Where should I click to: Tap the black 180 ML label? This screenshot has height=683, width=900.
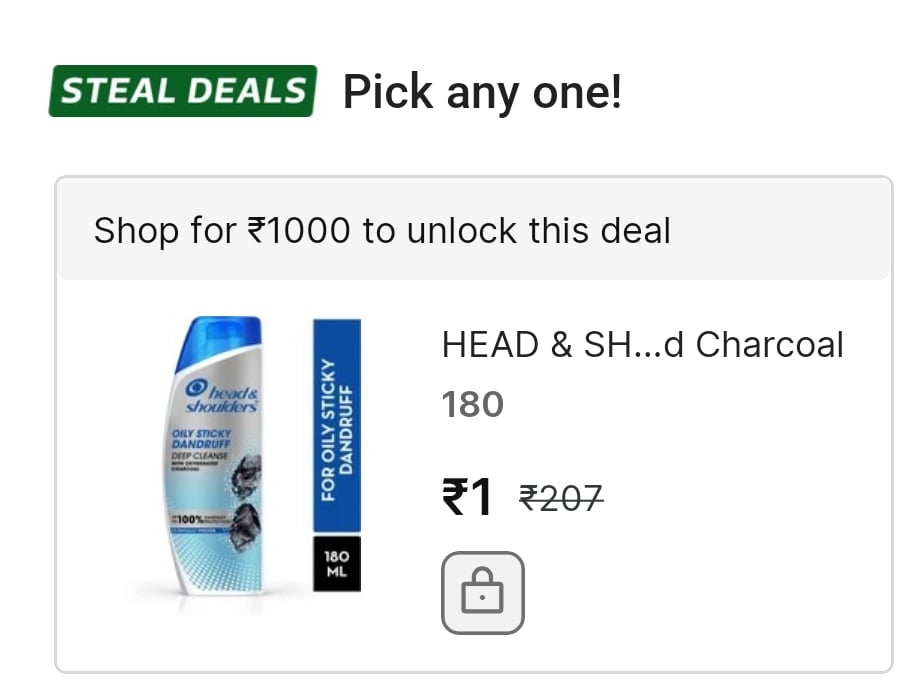(337, 564)
